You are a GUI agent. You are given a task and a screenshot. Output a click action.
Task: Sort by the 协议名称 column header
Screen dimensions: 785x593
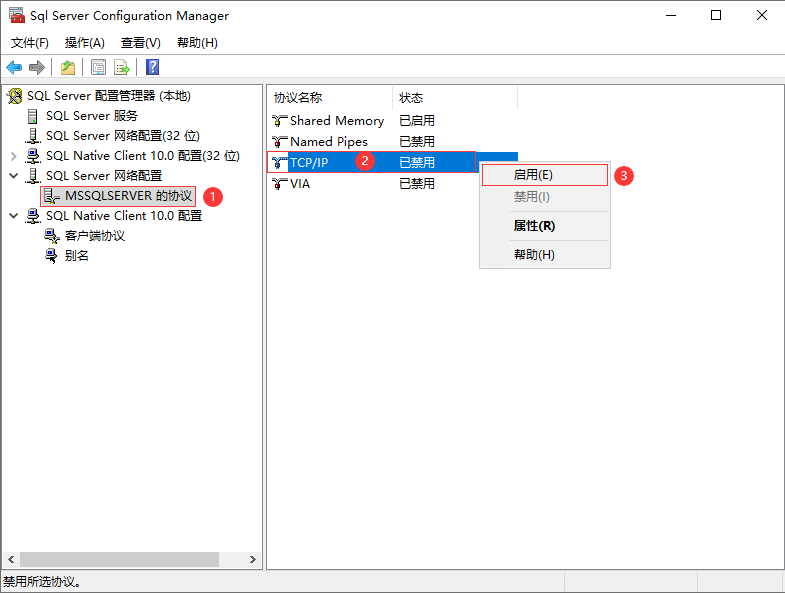[330, 98]
